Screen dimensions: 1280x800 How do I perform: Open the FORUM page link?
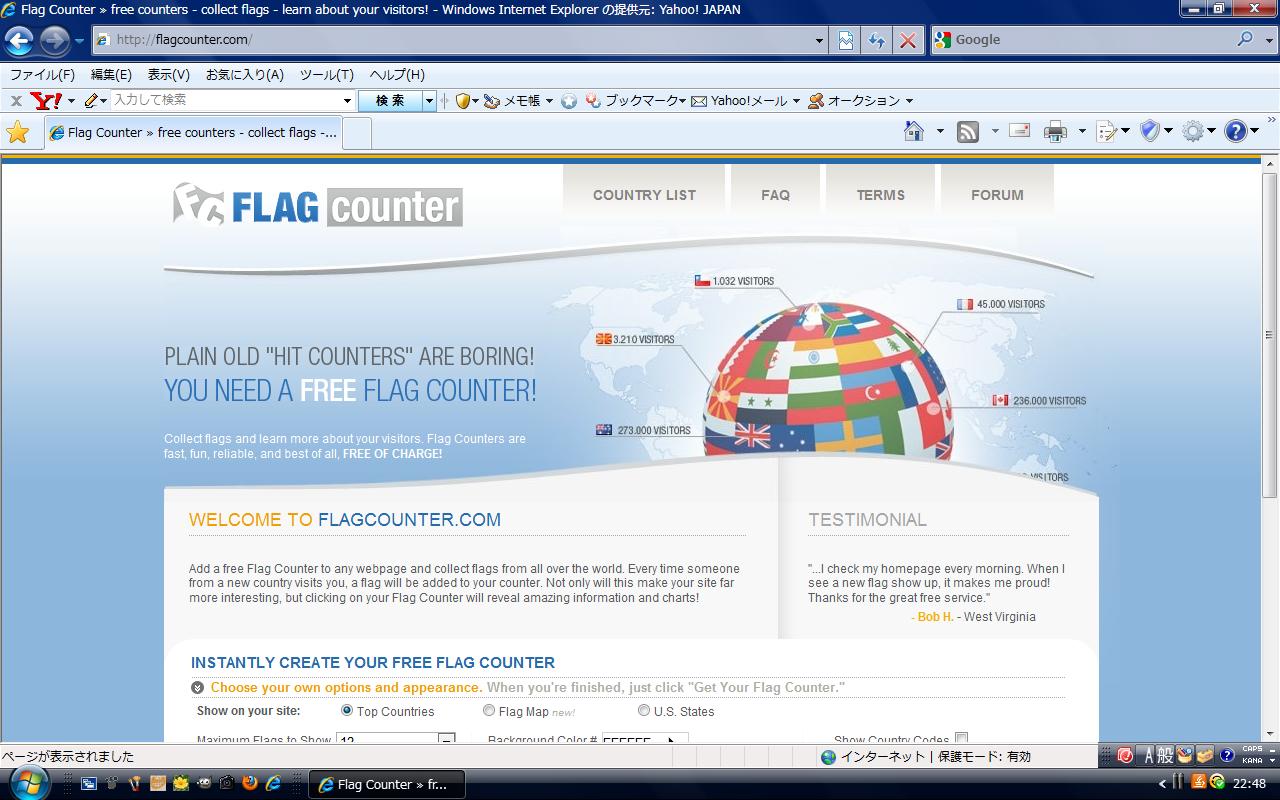[x=997, y=195]
